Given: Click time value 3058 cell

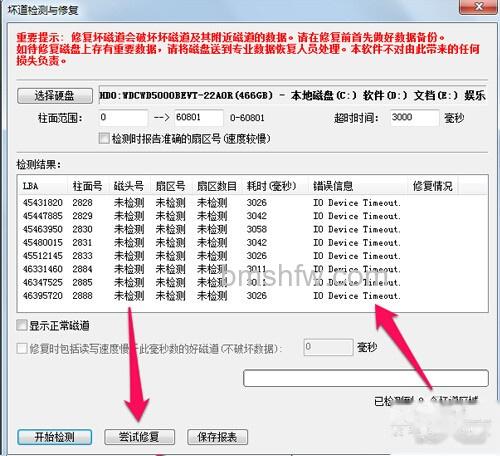Looking at the screenshot, I should pyautogui.click(x=257, y=229).
